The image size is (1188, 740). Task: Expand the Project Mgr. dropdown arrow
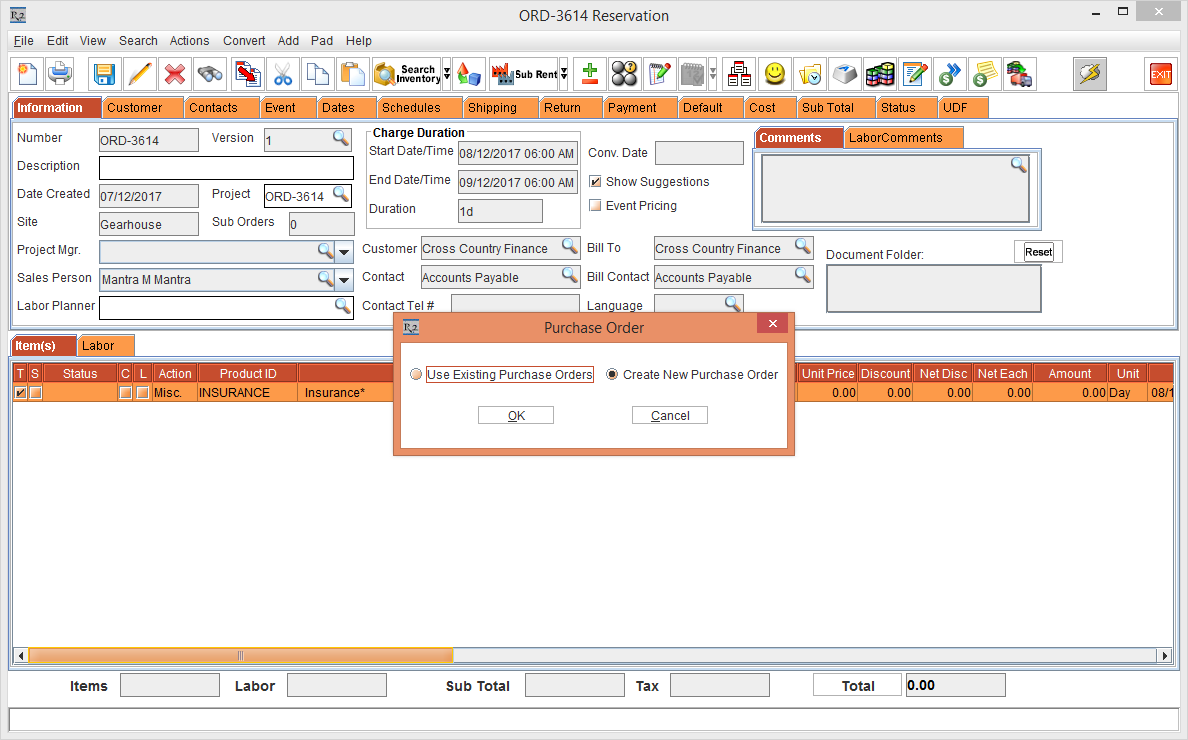(x=344, y=251)
